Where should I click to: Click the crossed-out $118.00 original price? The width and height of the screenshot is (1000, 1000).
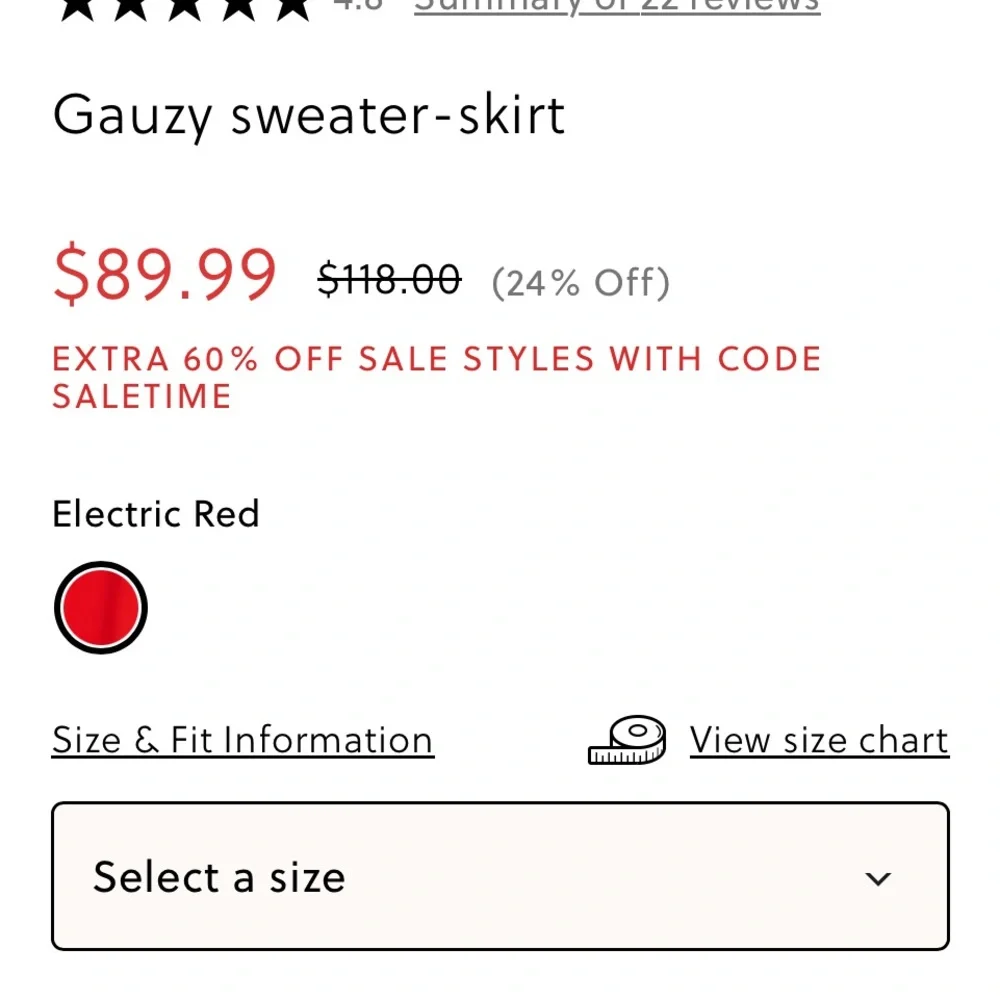tap(388, 280)
